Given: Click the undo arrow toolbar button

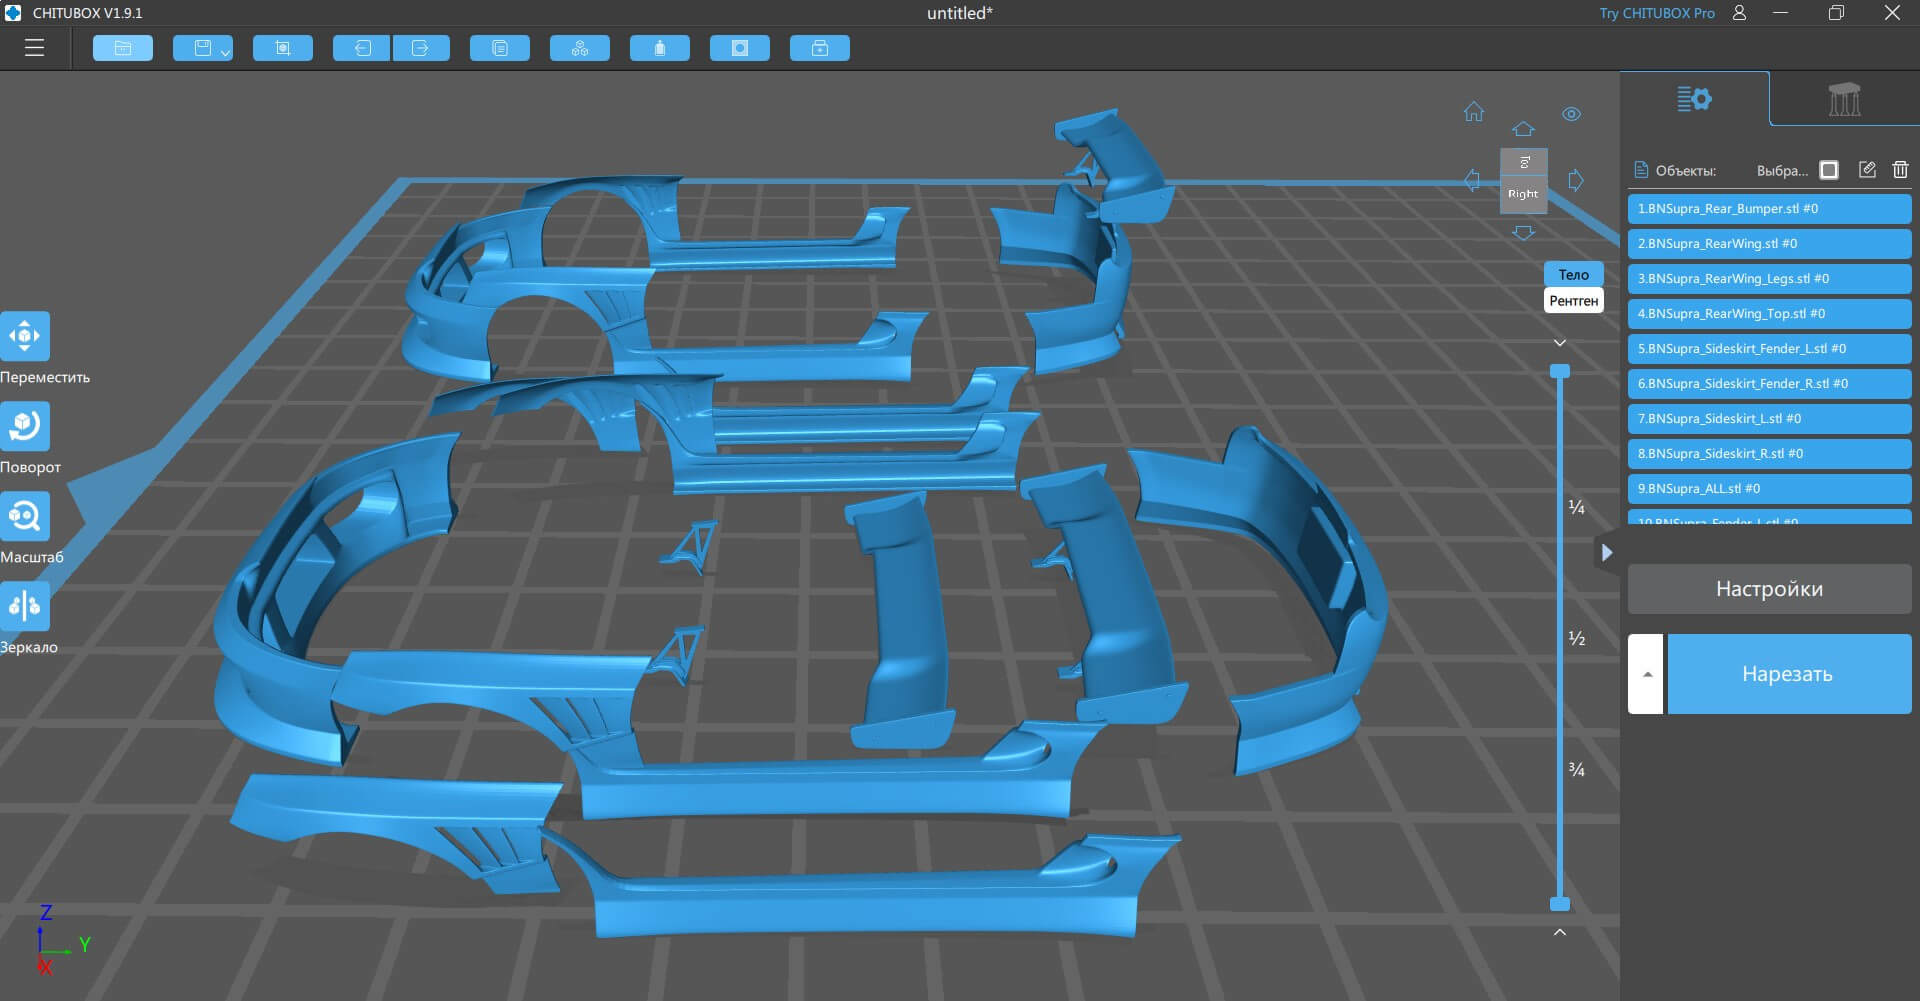Looking at the screenshot, I should 362,48.
